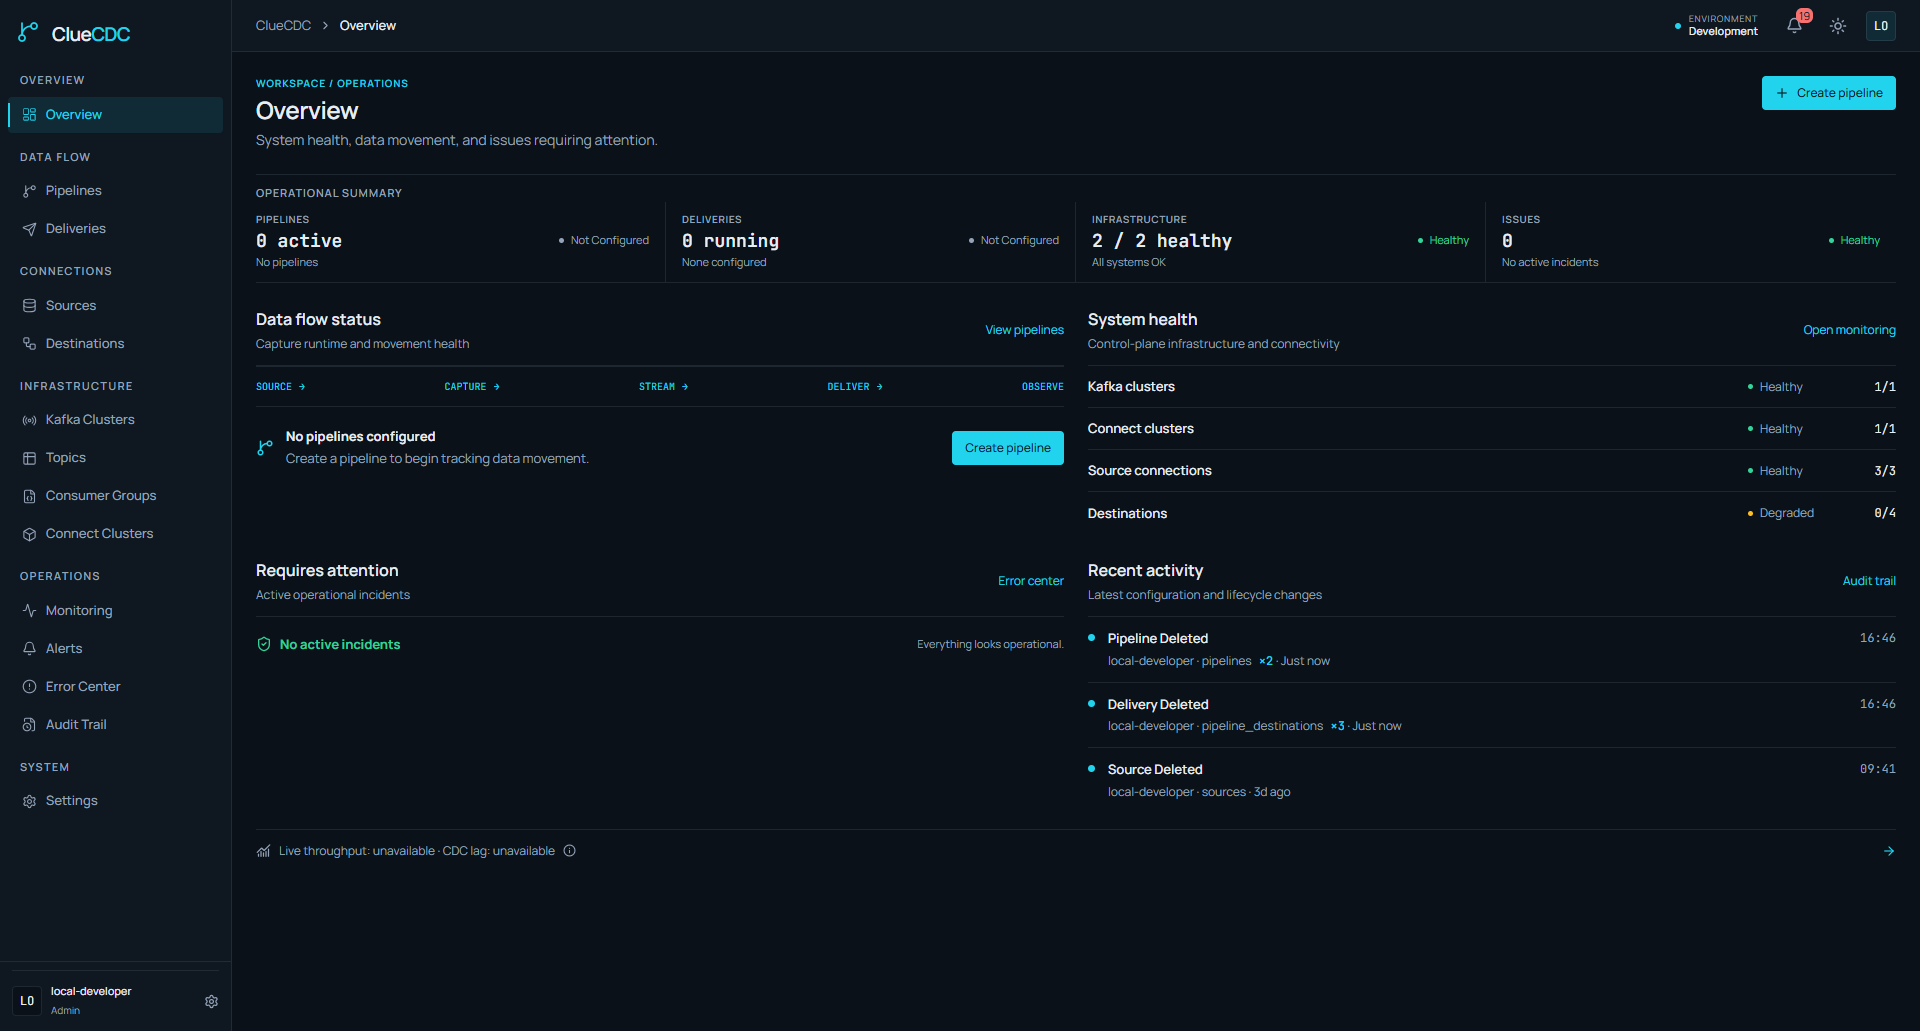Click the gear icon beside local-developer
This screenshot has height=1031, width=1920.
[212, 1001]
